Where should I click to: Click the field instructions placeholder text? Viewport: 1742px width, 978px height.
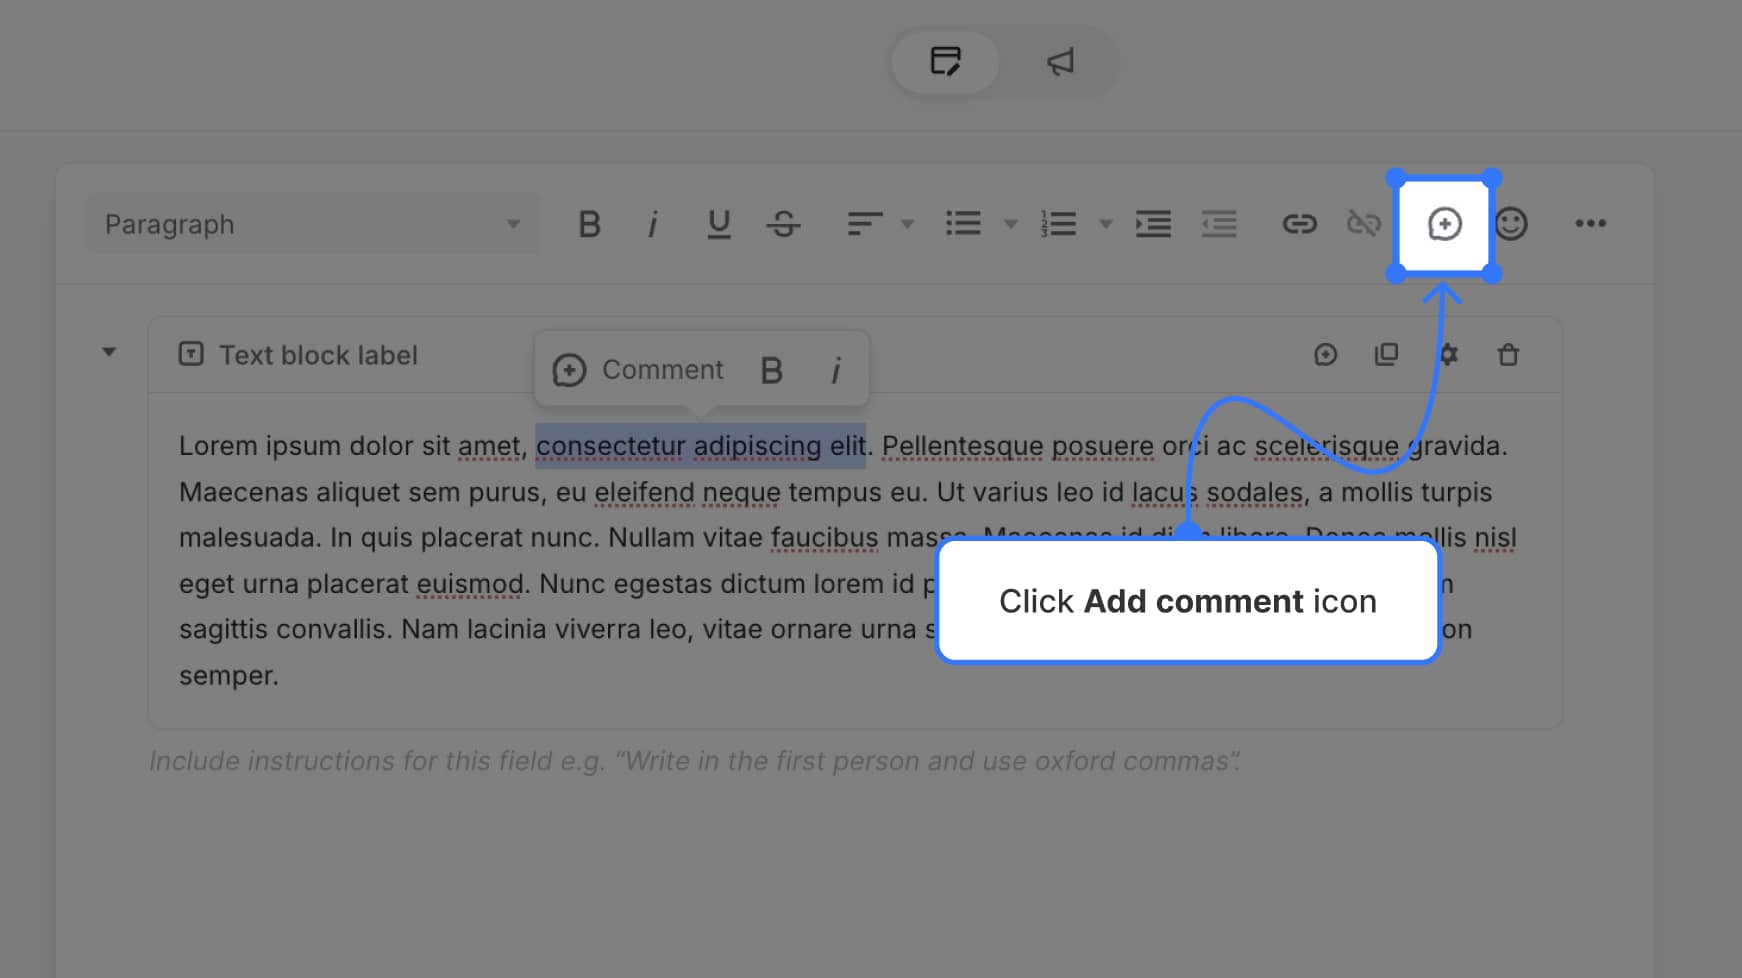(695, 761)
